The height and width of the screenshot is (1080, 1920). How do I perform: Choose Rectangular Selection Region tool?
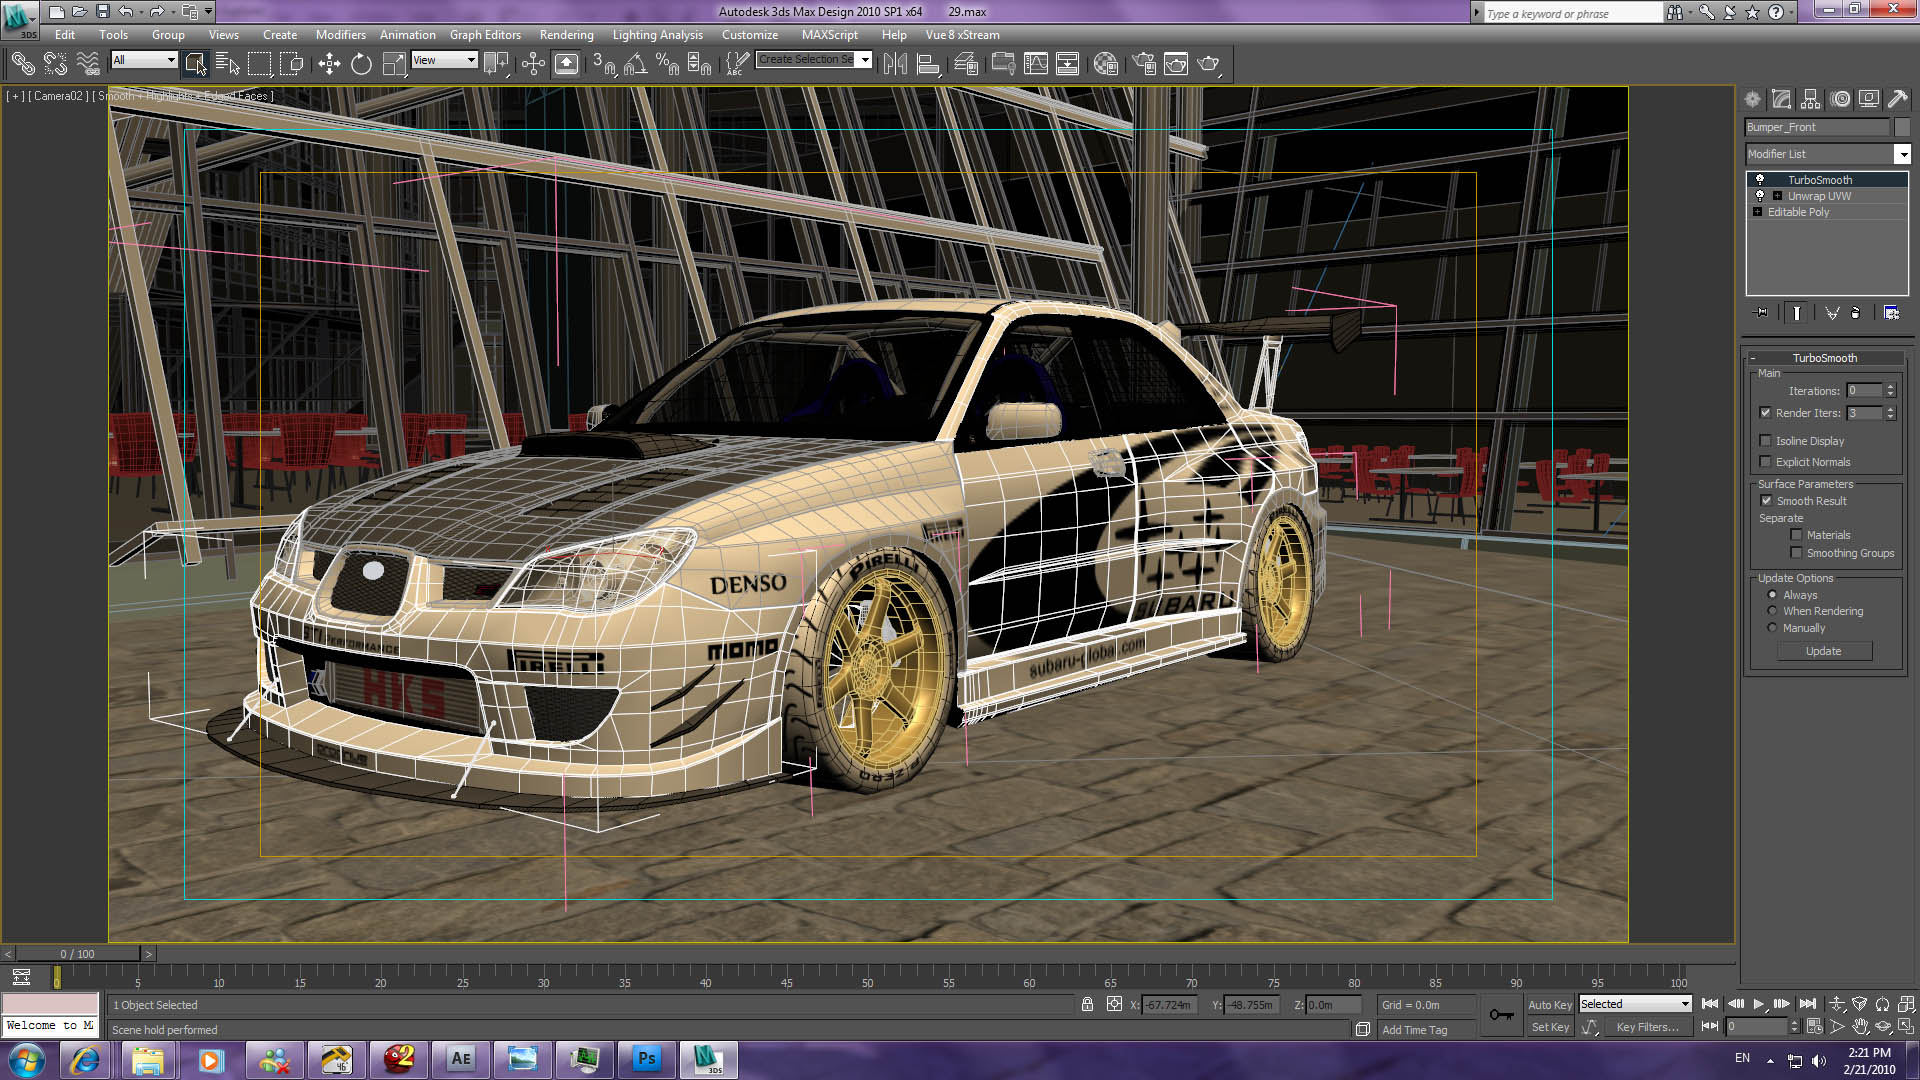coord(260,64)
